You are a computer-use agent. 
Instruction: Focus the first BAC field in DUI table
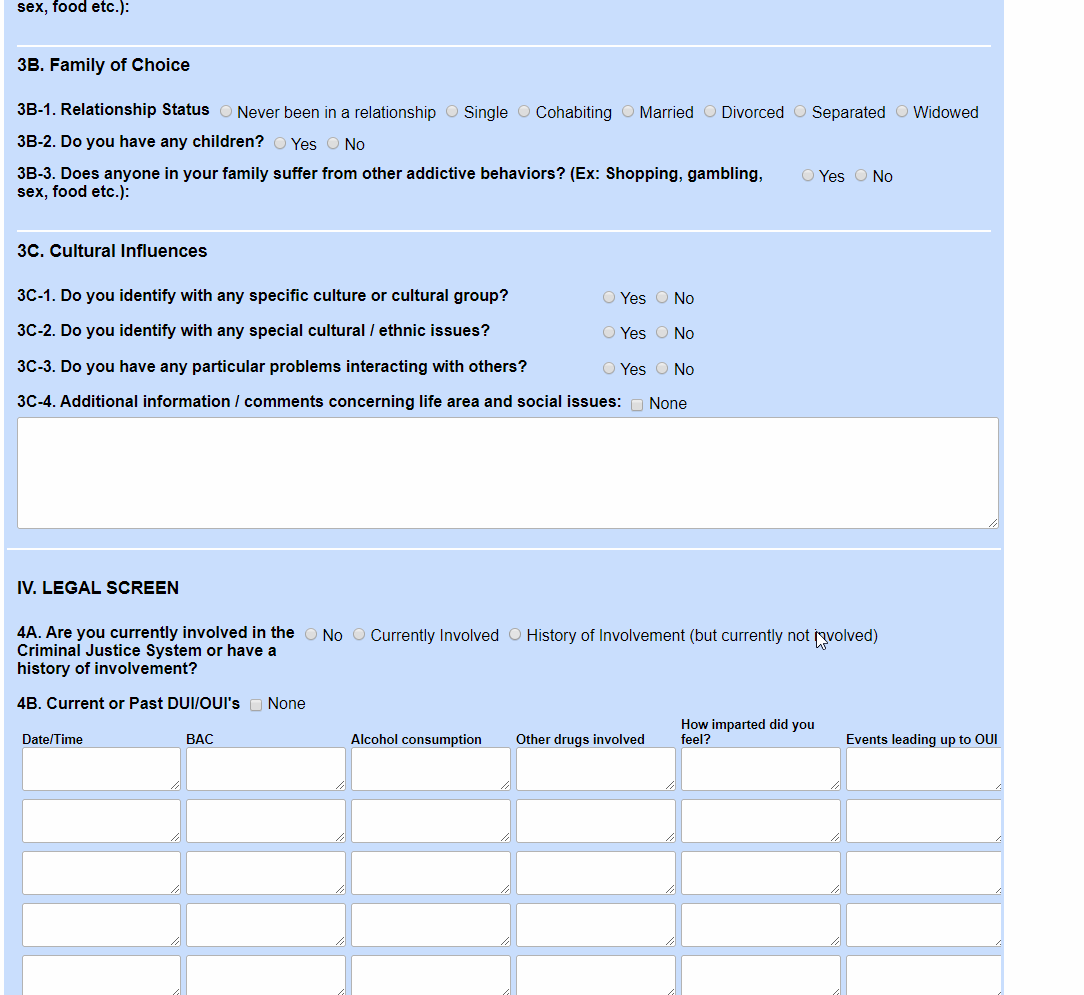point(265,768)
